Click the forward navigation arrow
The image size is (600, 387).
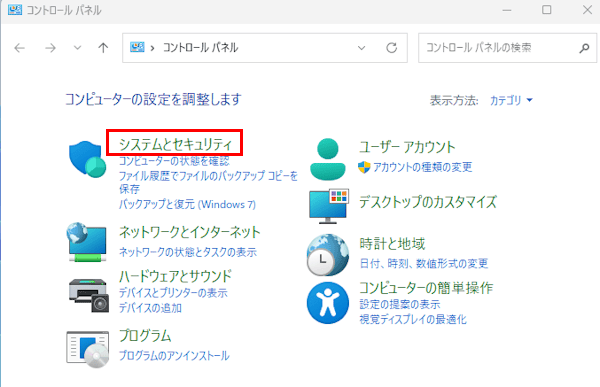click(x=50, y=48)
